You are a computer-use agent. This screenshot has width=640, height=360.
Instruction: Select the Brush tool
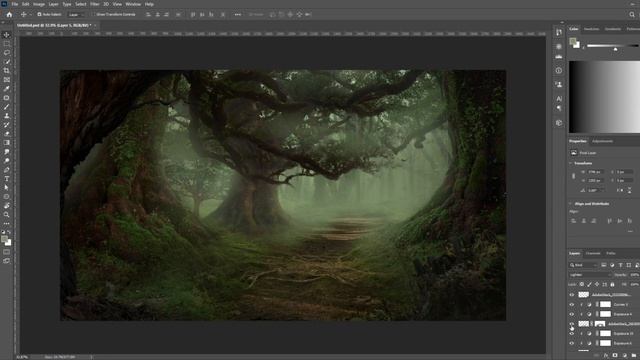7,107
